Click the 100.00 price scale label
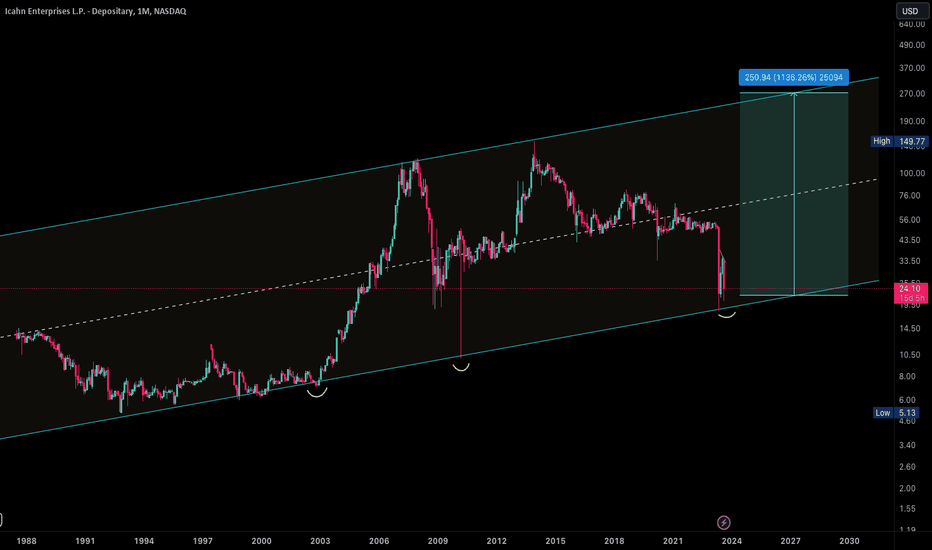 tap(912, 174)
